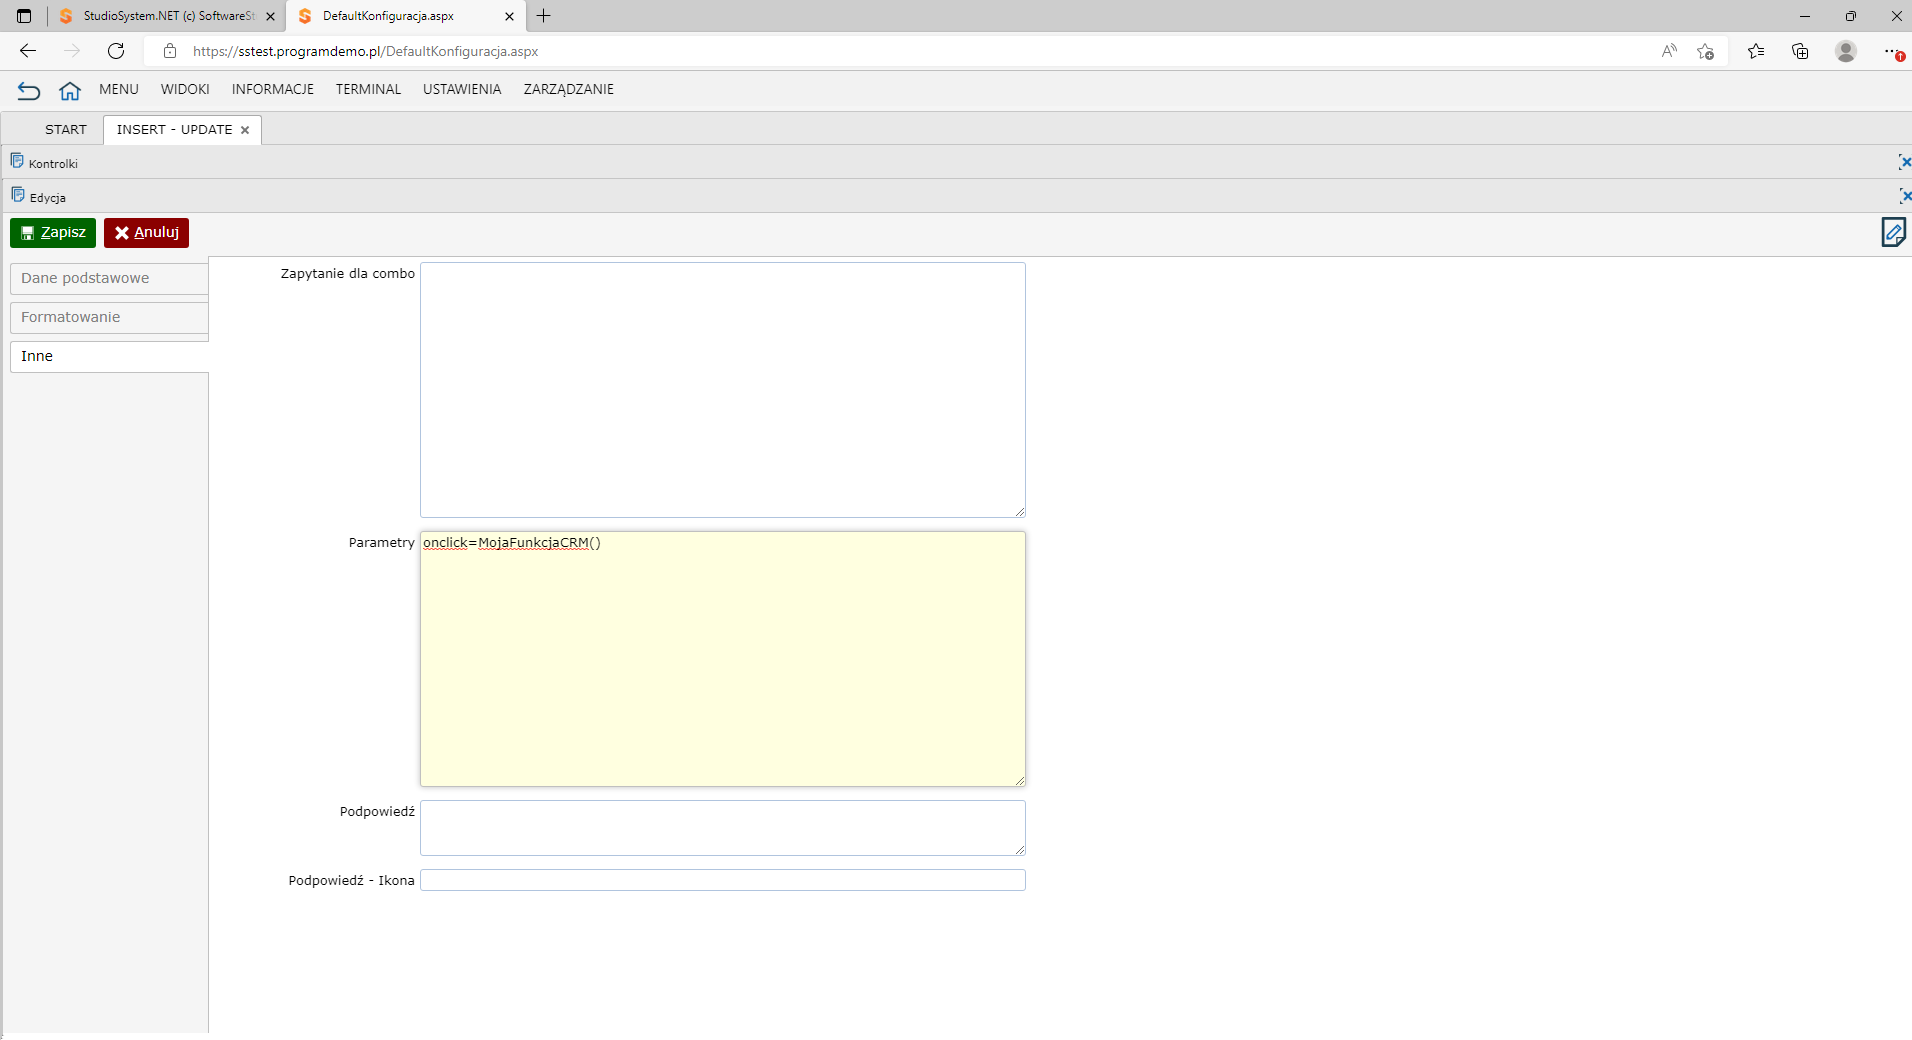Focus the Podpowiedź - Ikona field
The height and width of the screenshot is (1040, 1912).
click(723, 880)
